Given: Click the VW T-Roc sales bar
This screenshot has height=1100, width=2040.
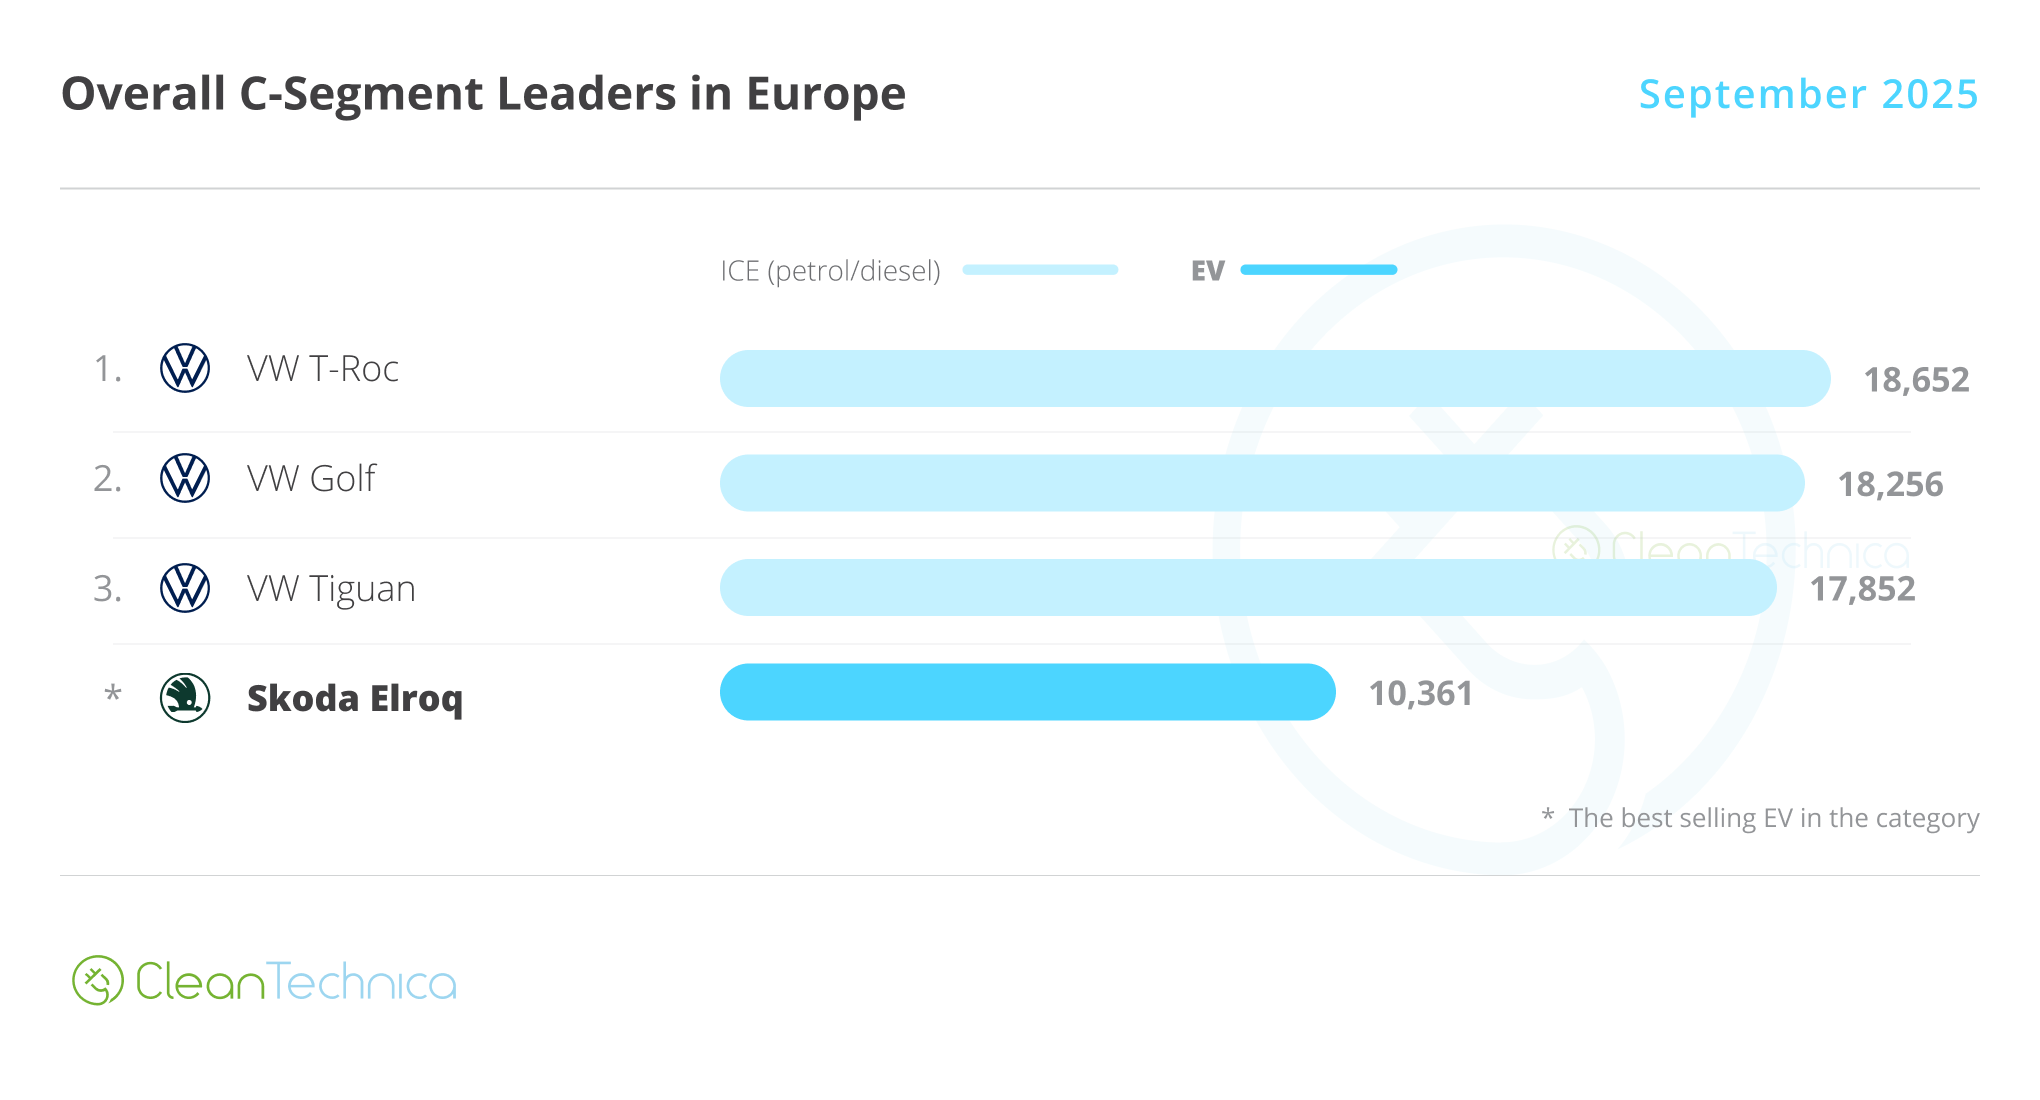Looking at the screenshot, I should pos(1275,379).
